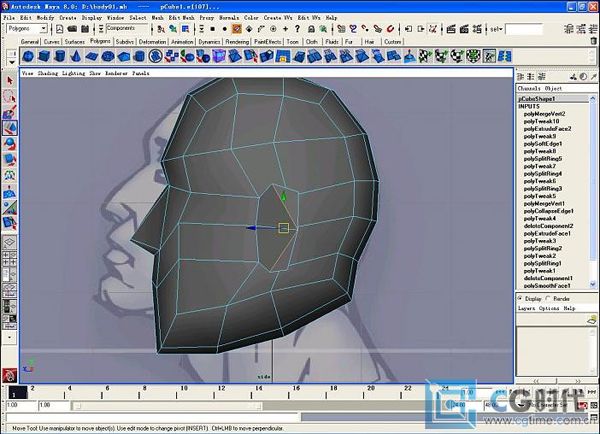Select the polygon sphere shelf icon
The image size is (600, 434).
pyautogui.click(x=28, y=57)
